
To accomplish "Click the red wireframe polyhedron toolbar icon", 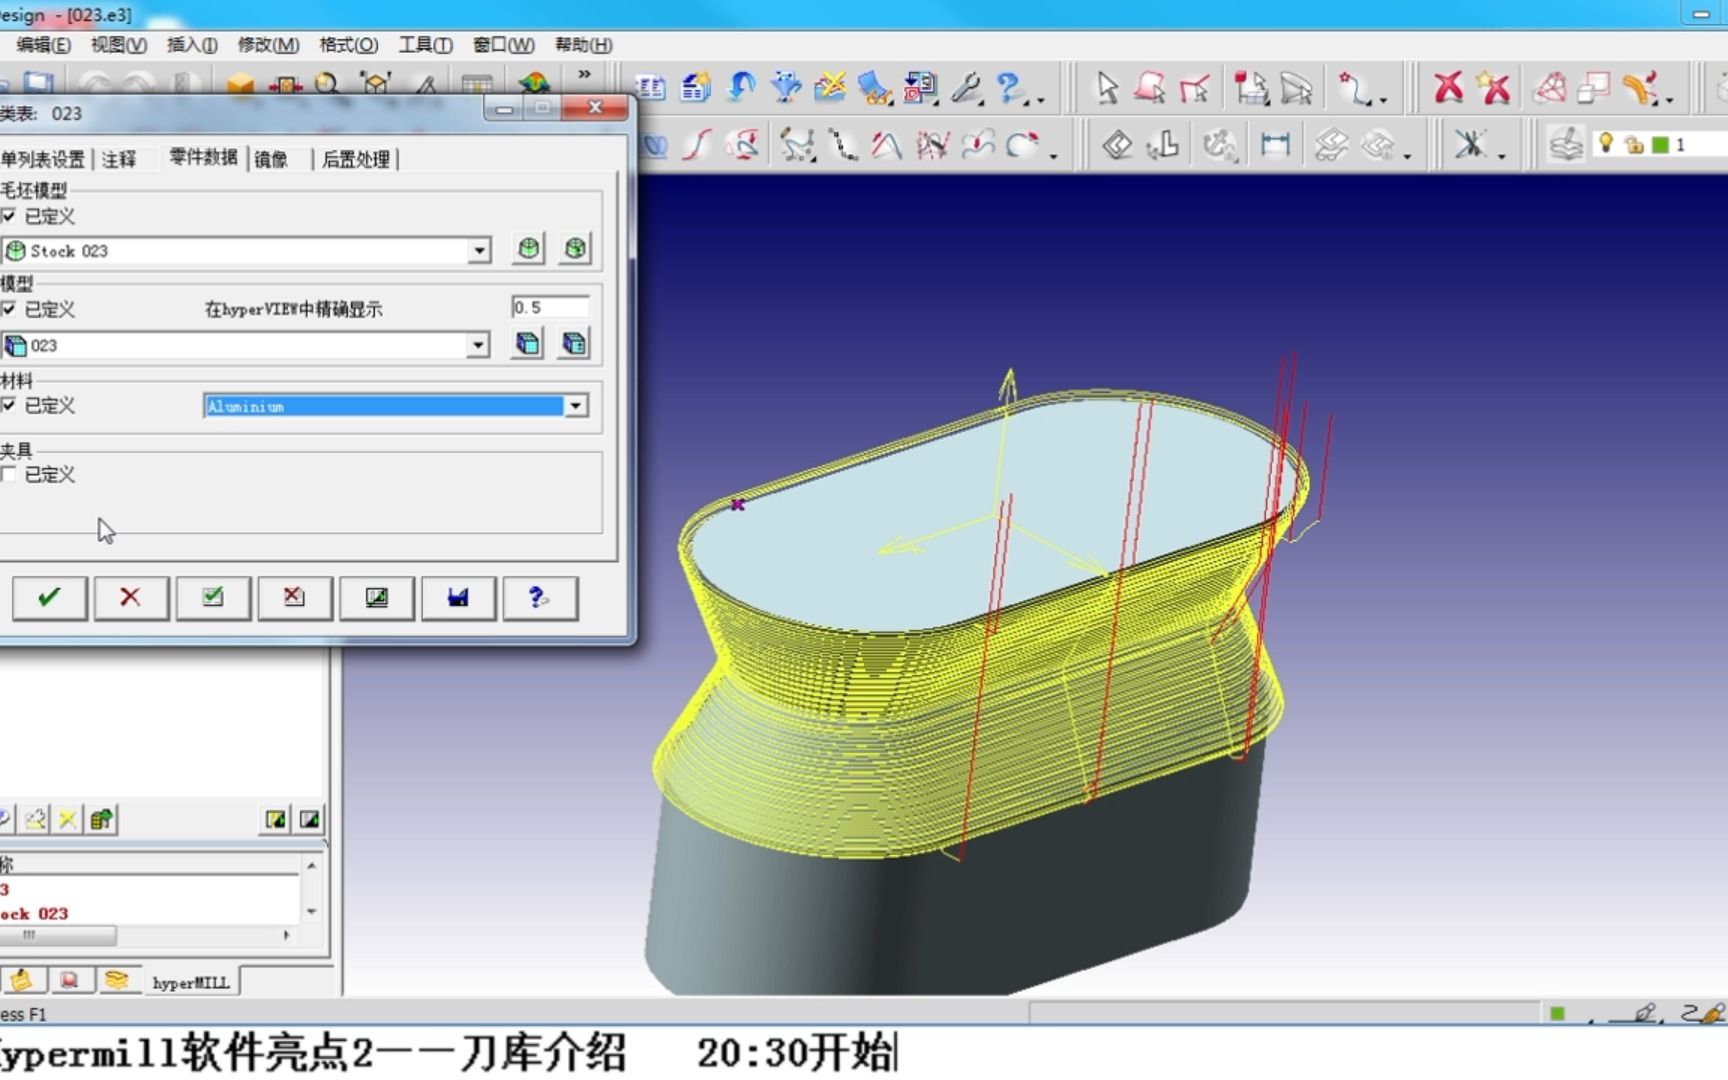I will [1550, 88].
